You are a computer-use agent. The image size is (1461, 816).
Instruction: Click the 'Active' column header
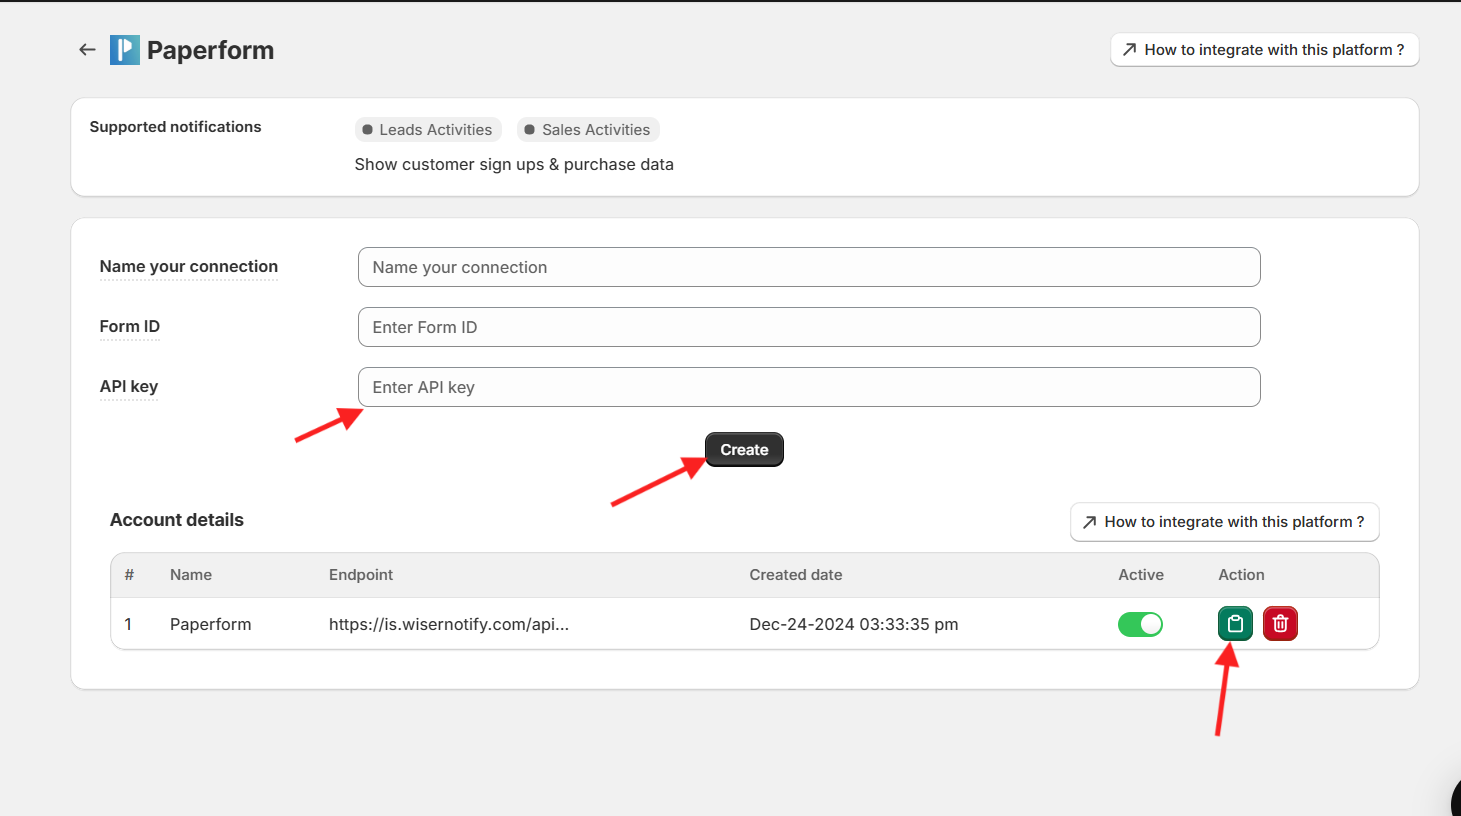pos(1141,575)
